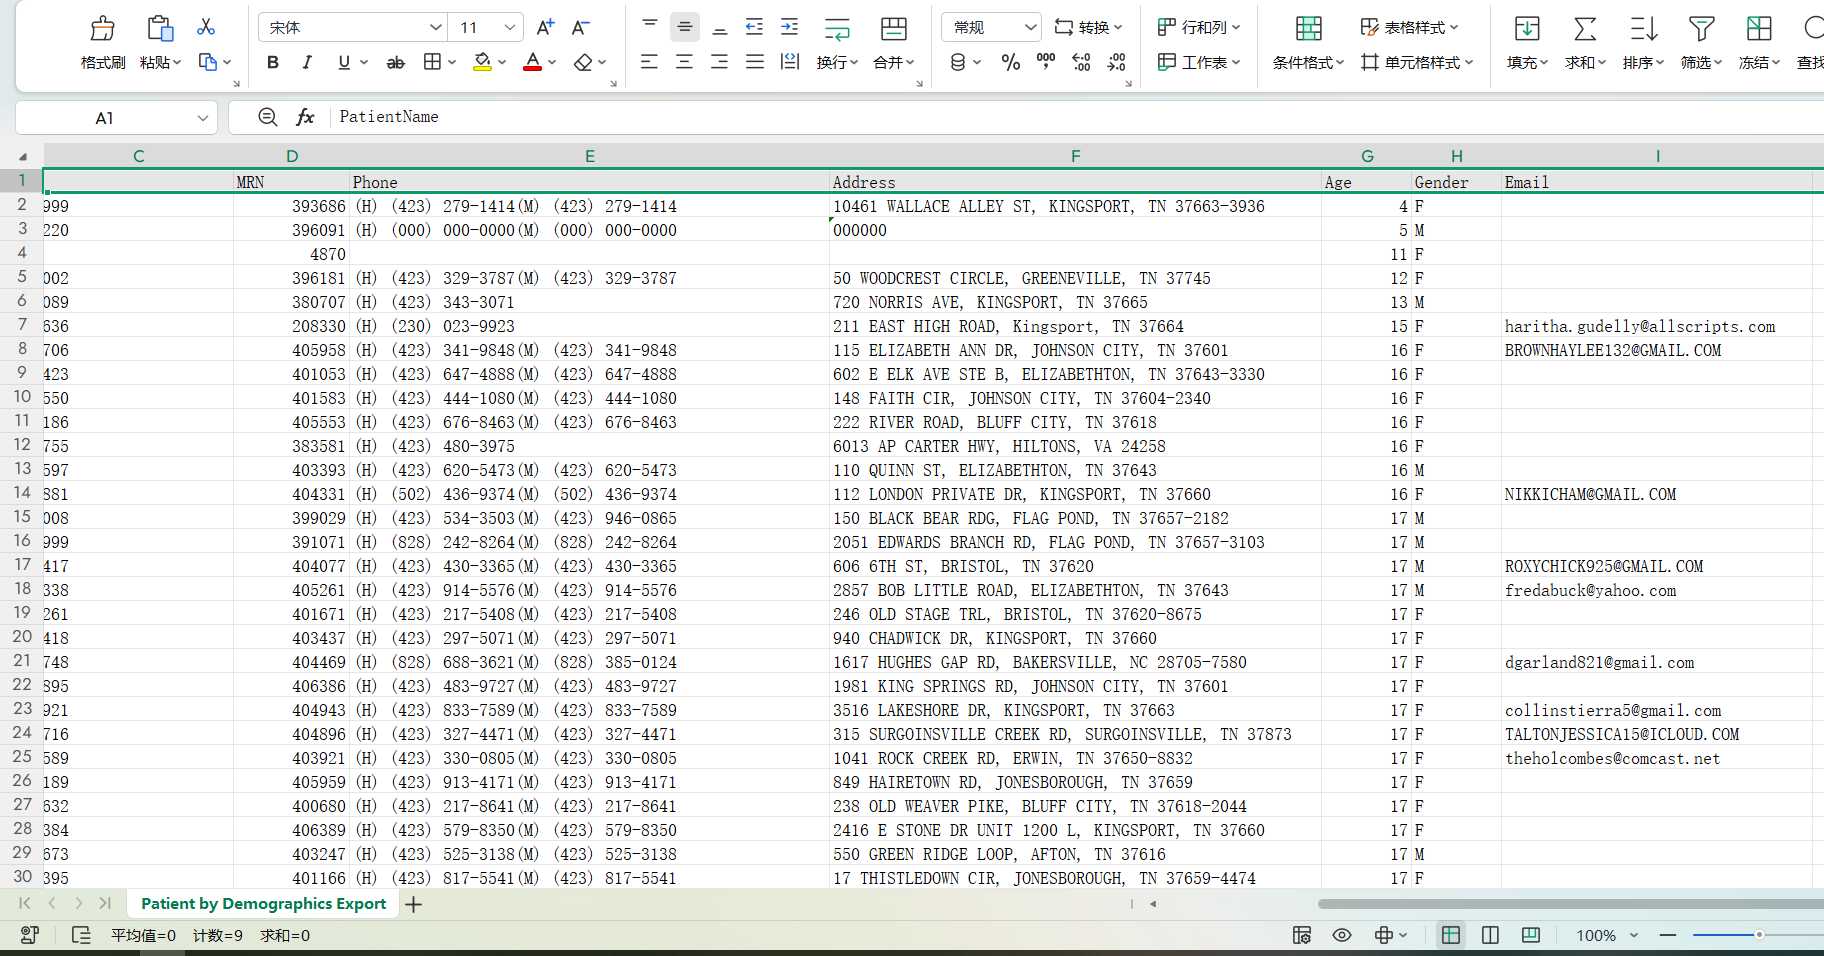Image resolution: width=1824 pixels, height=956 pixels.
Task: Expand the fill color dropdown arrow
Action: (x=502, y=62)
